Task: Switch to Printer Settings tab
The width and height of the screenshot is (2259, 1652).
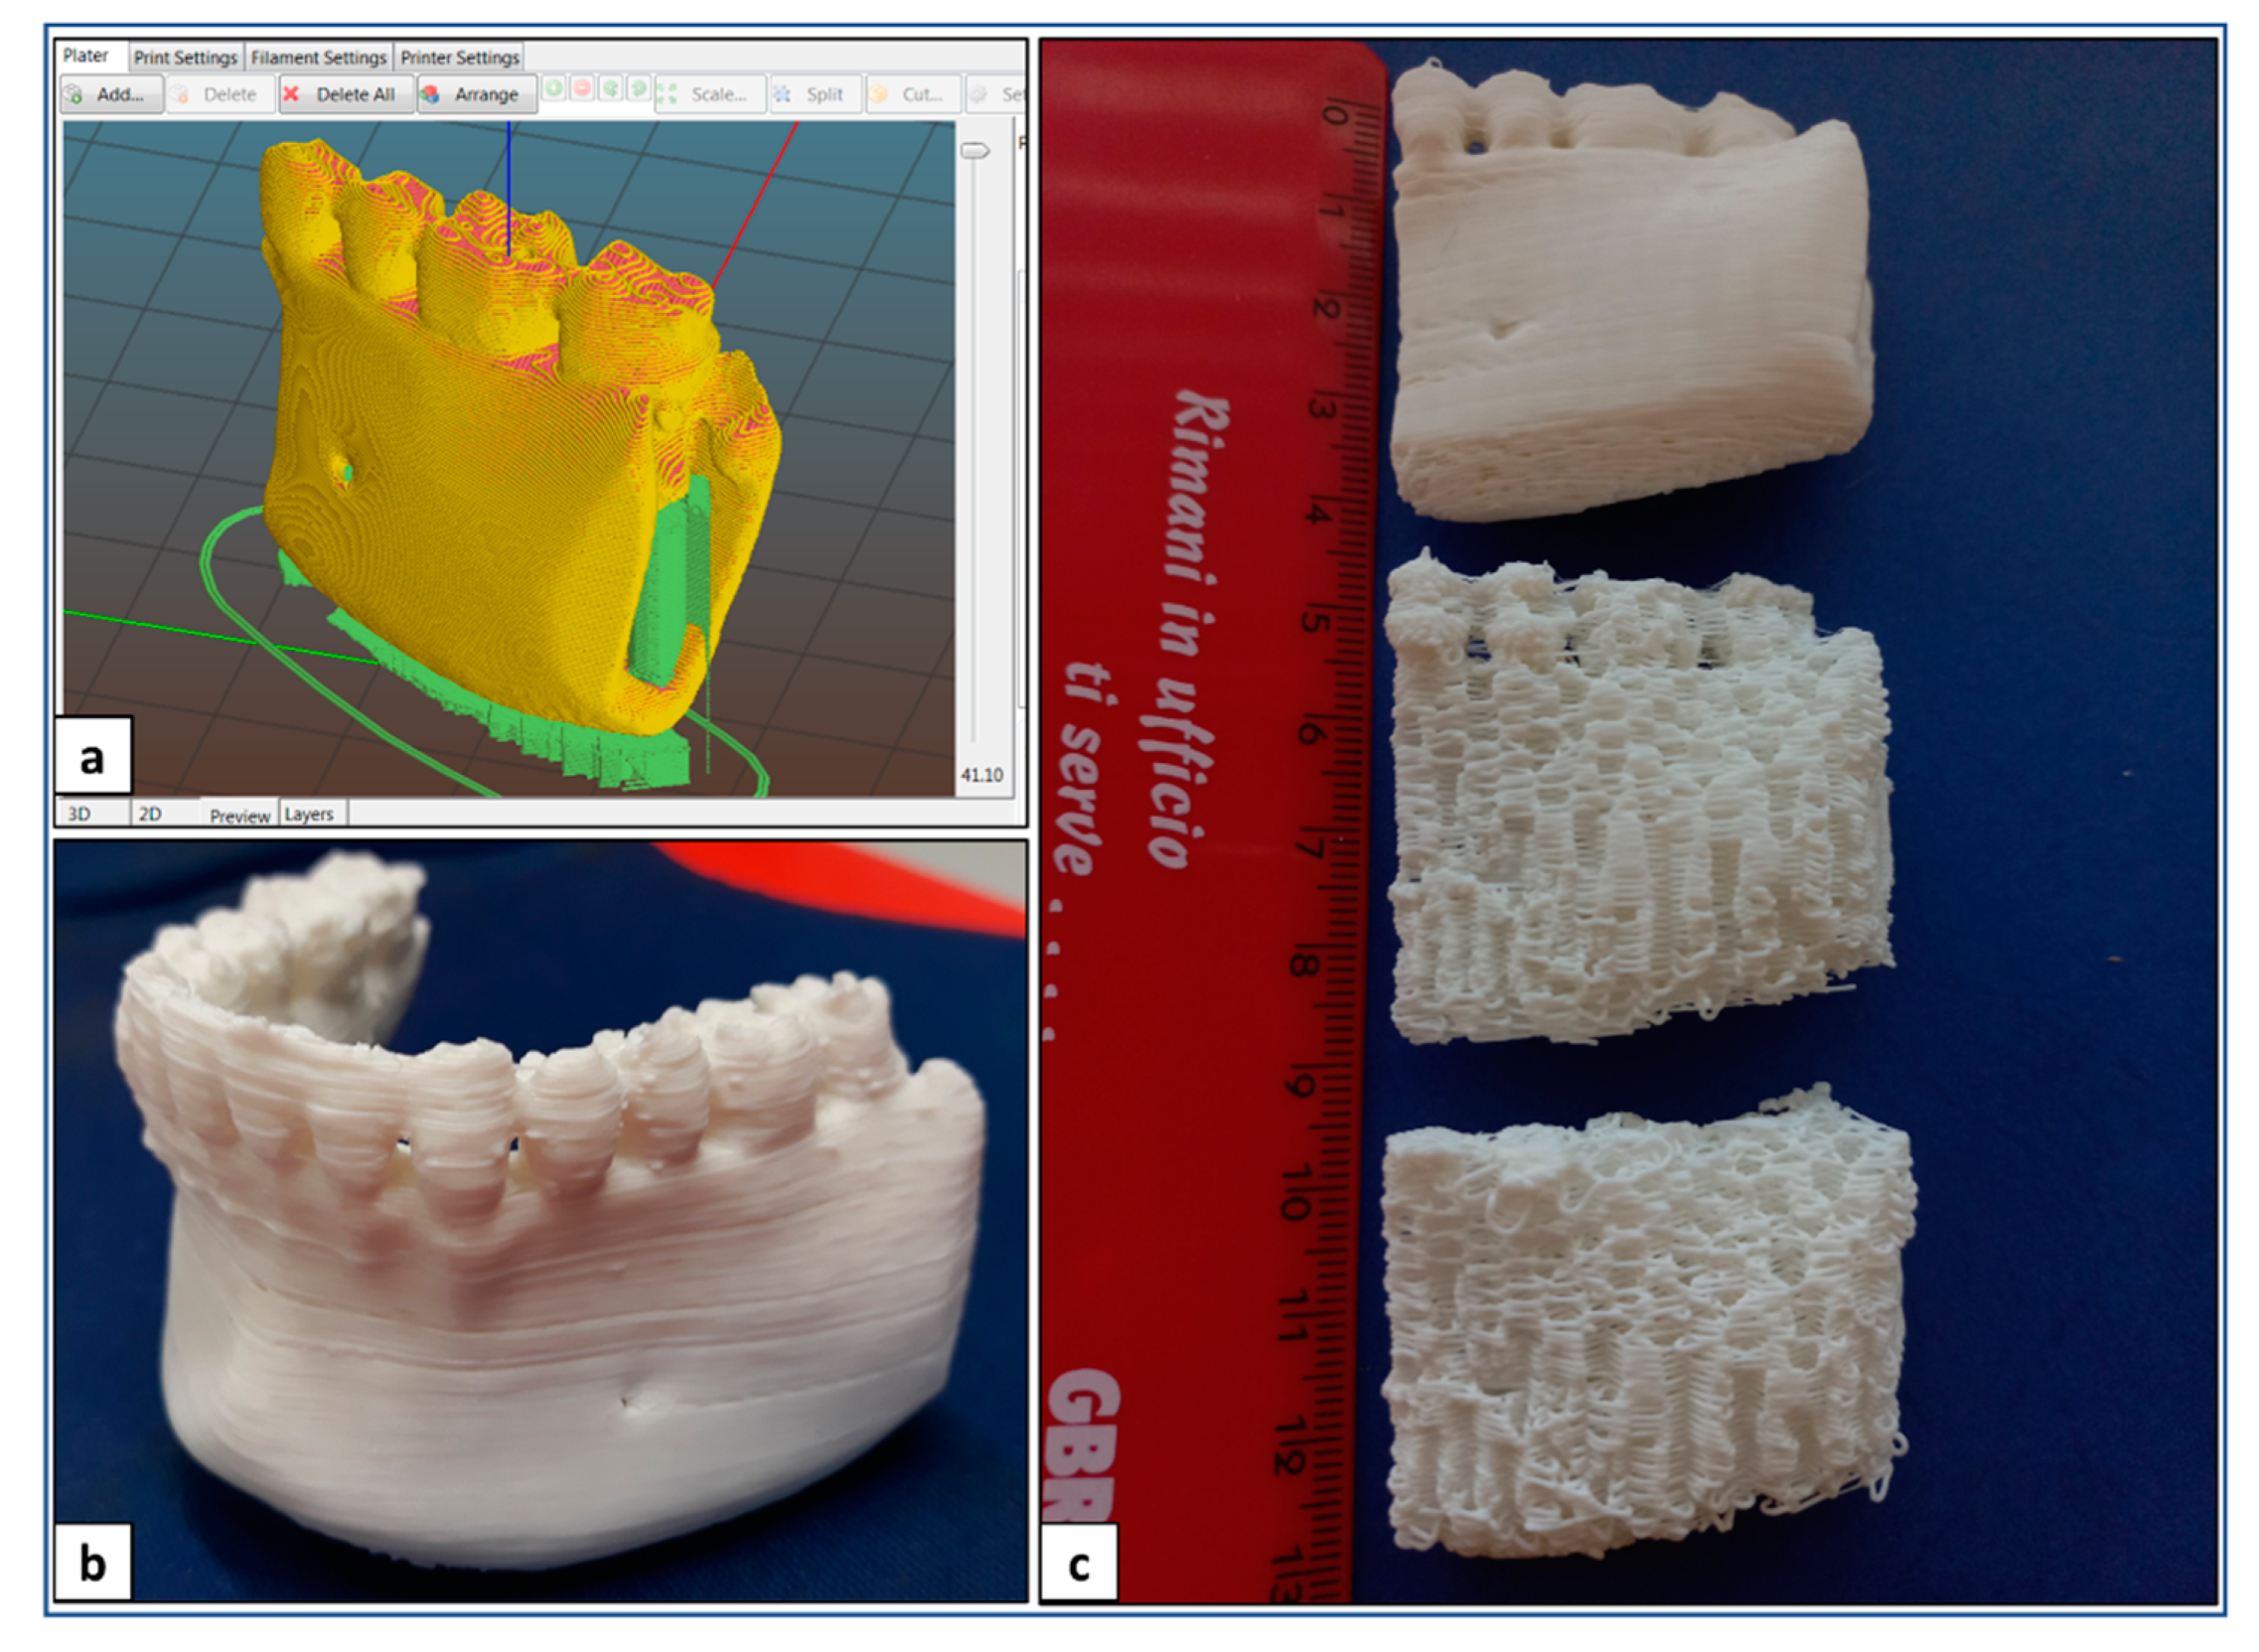Action: pos(459,58)
